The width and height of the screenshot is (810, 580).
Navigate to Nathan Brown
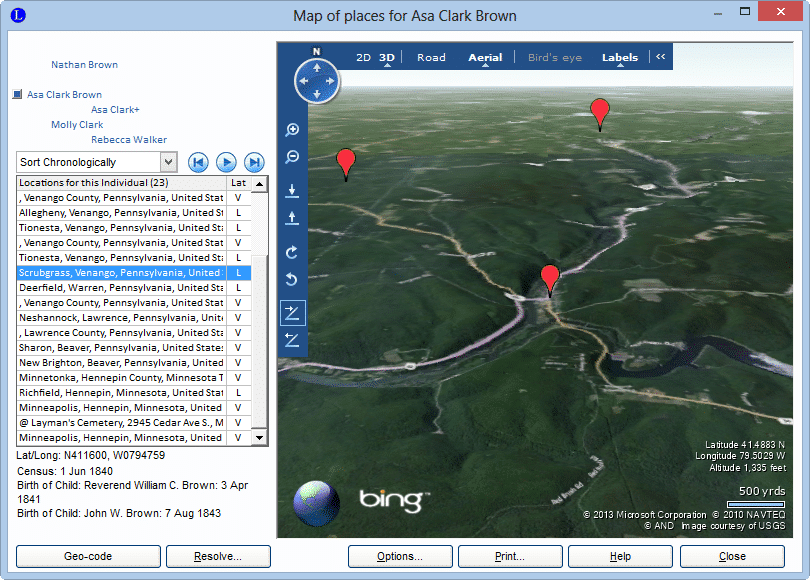point(85,65)
